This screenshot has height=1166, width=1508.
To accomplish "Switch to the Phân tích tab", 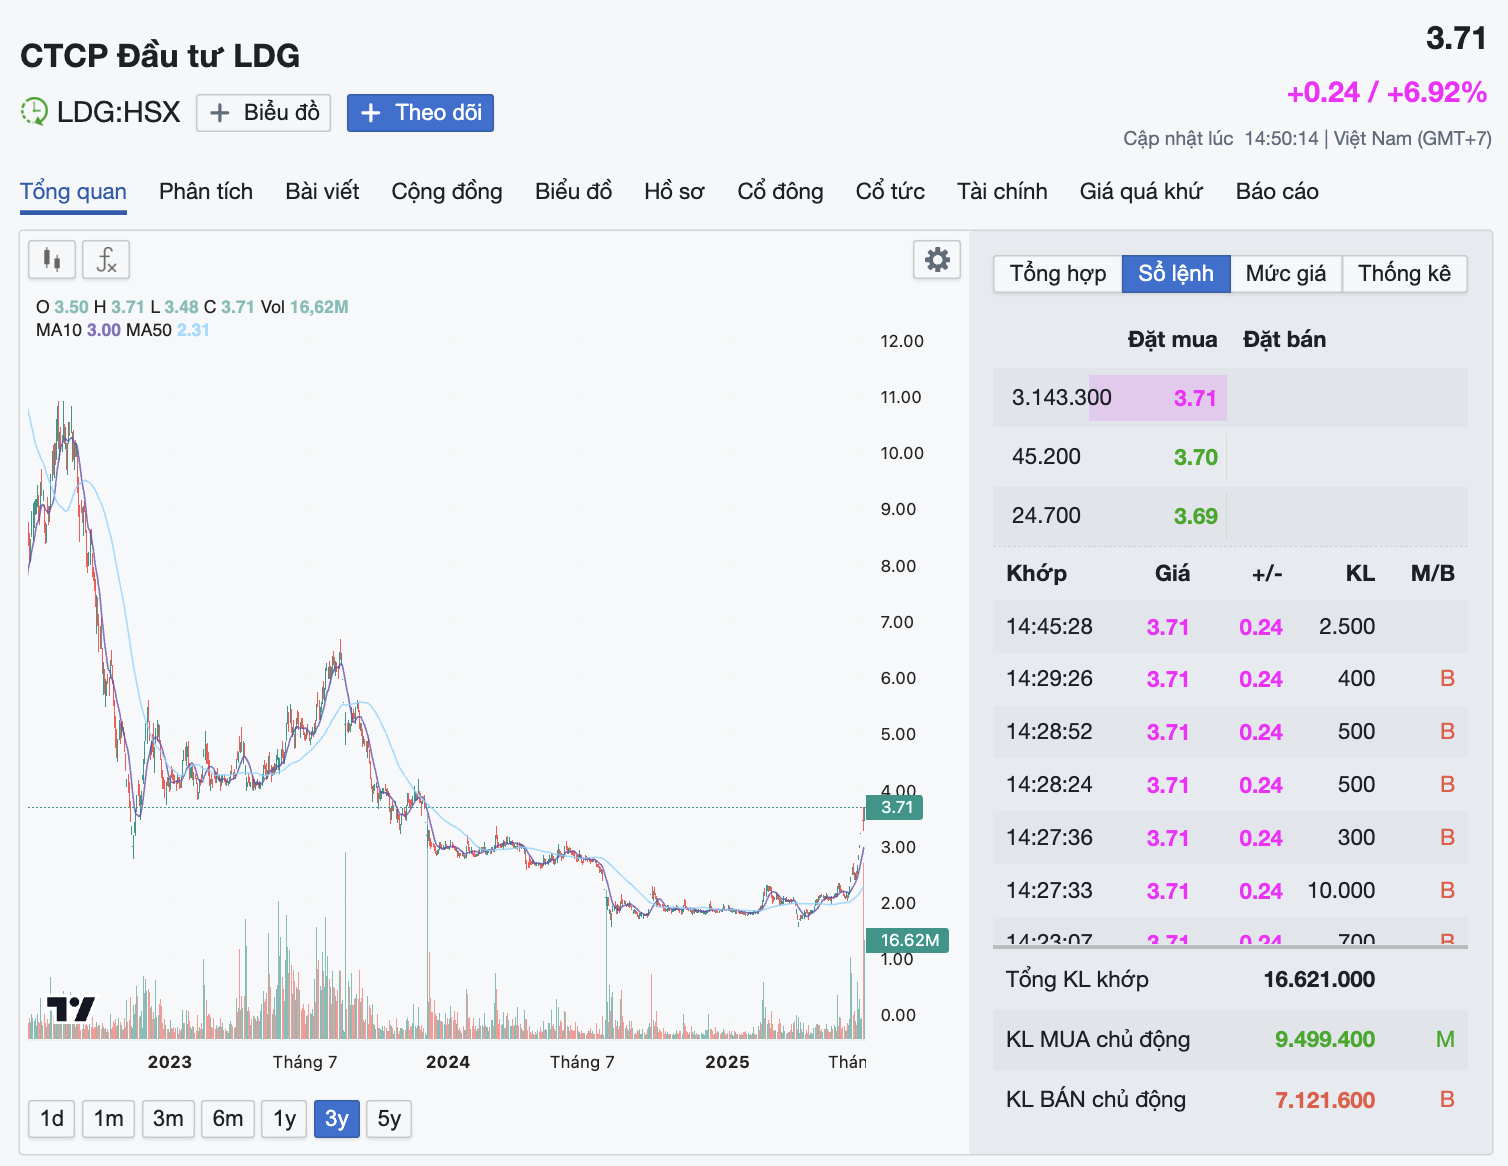I will (x=206, y=191).
